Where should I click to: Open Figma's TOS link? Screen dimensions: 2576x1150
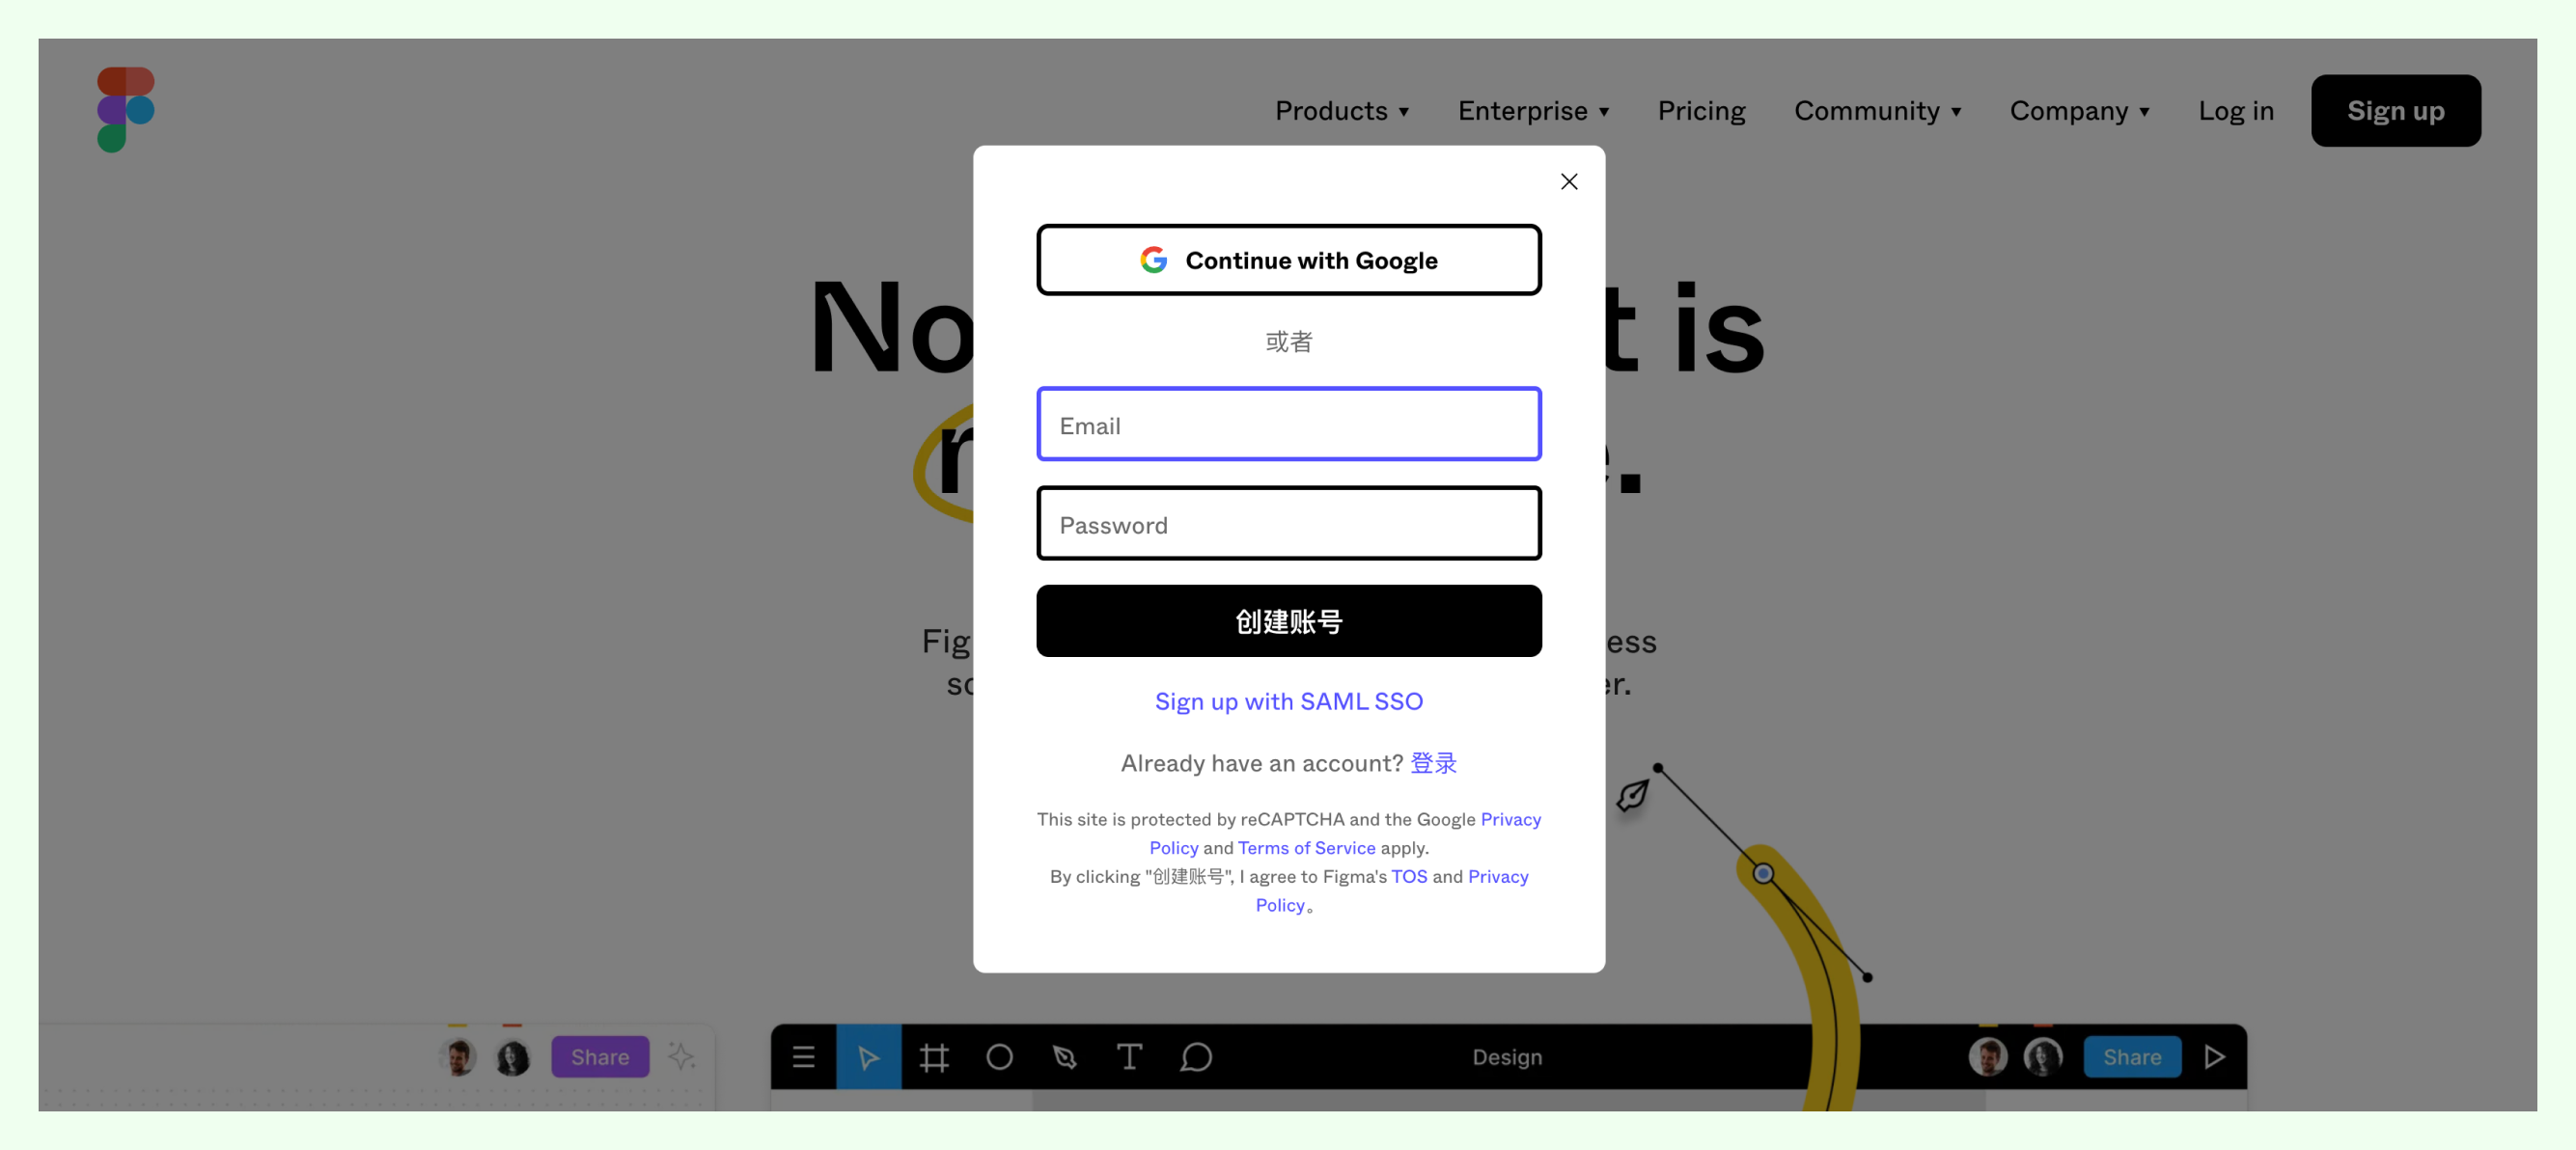(1409, 877)
